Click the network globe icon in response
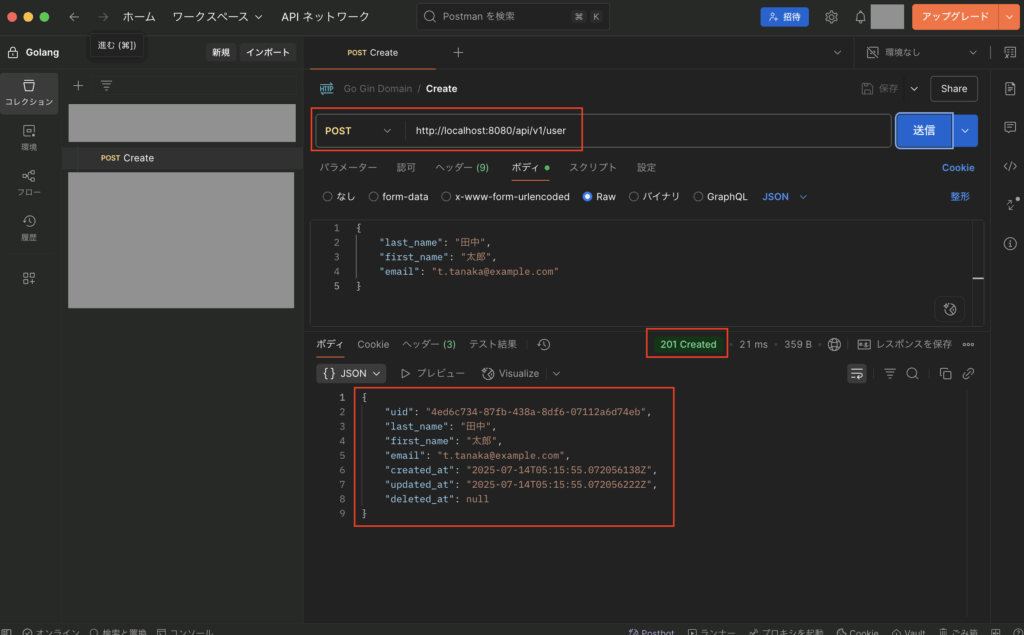This screenshot has width=1024, height=635. click(x=834, y=344)
